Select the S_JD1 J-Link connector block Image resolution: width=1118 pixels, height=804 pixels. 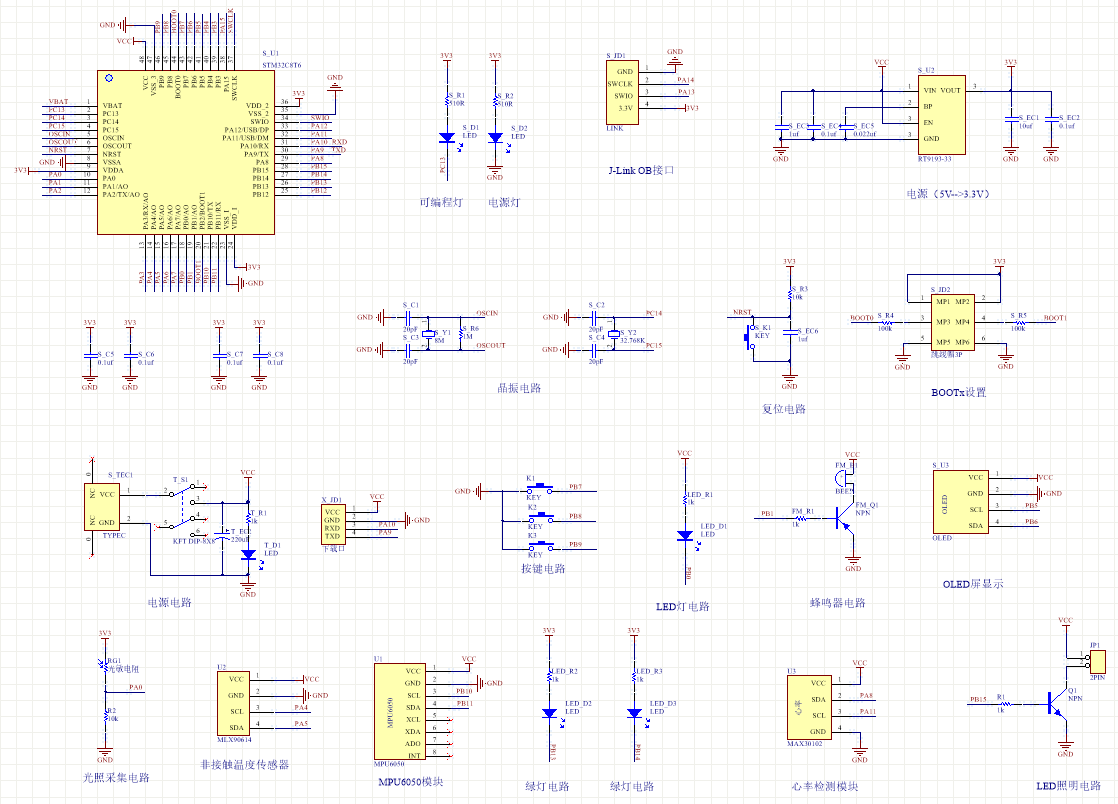(622, 93)
